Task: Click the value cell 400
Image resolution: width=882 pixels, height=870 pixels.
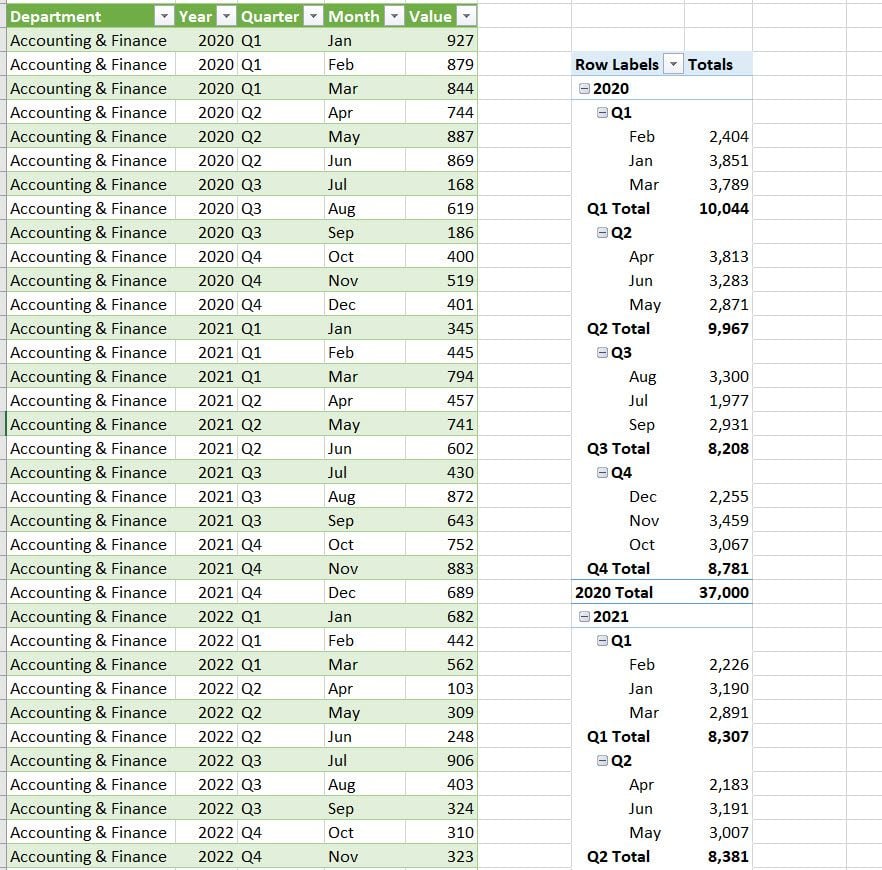Action: click(x=441, y=256)
